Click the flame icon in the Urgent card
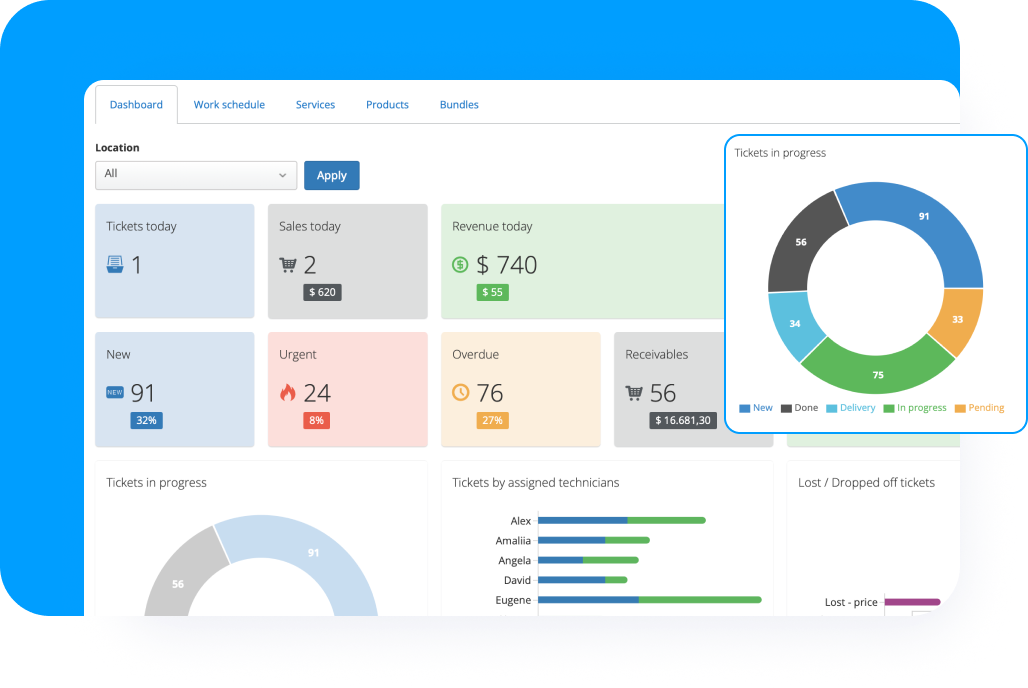Screen dimensions: 1028x688 pos(287,393)
